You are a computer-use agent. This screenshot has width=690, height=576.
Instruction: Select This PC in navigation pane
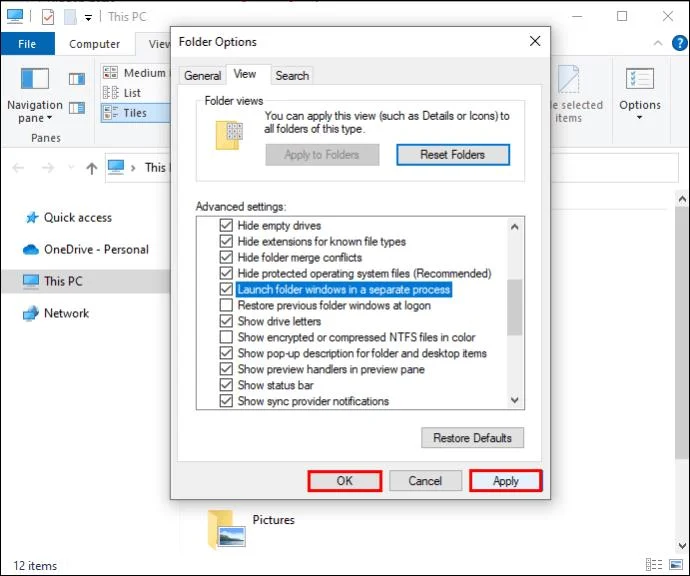(63, 281)
